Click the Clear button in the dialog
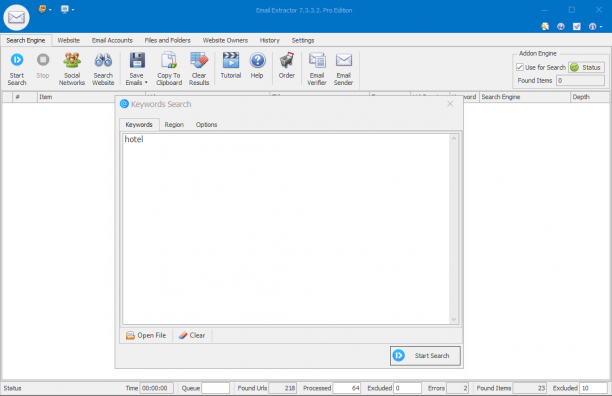612x396 pixels. pos(192,335)
